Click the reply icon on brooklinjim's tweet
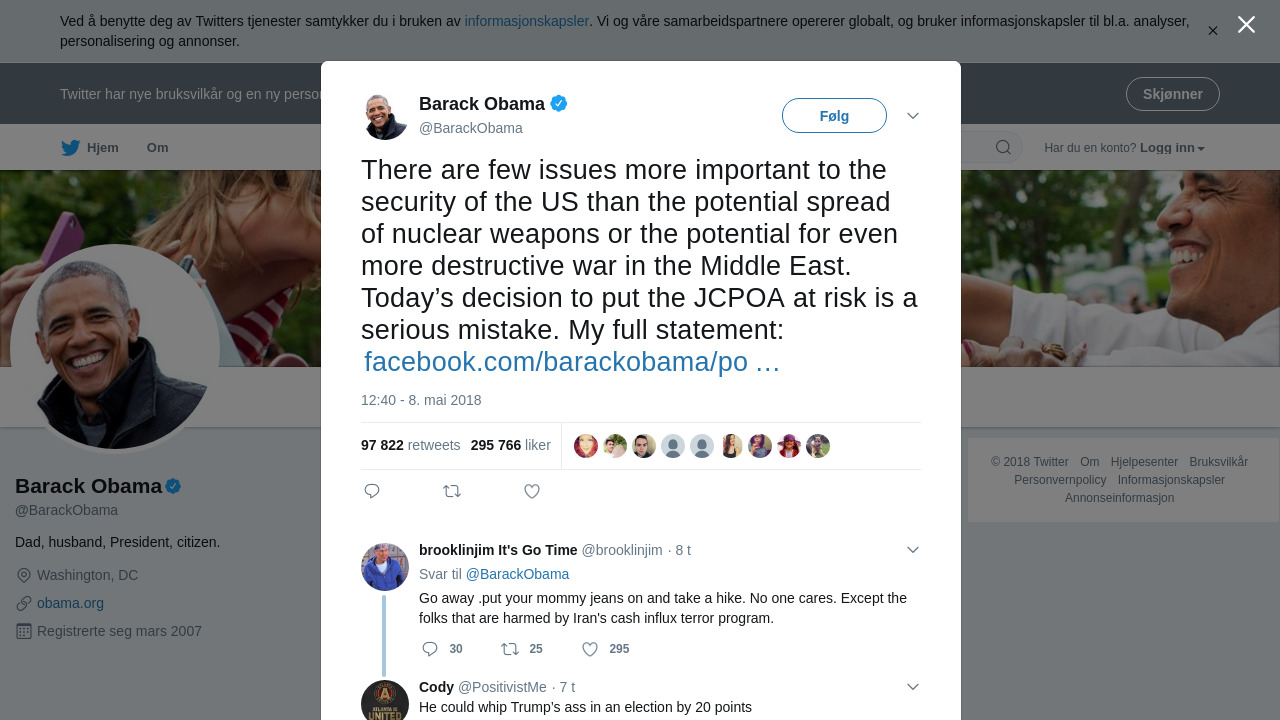Screen dimensions: 1280x720 [x=430, y=649]
